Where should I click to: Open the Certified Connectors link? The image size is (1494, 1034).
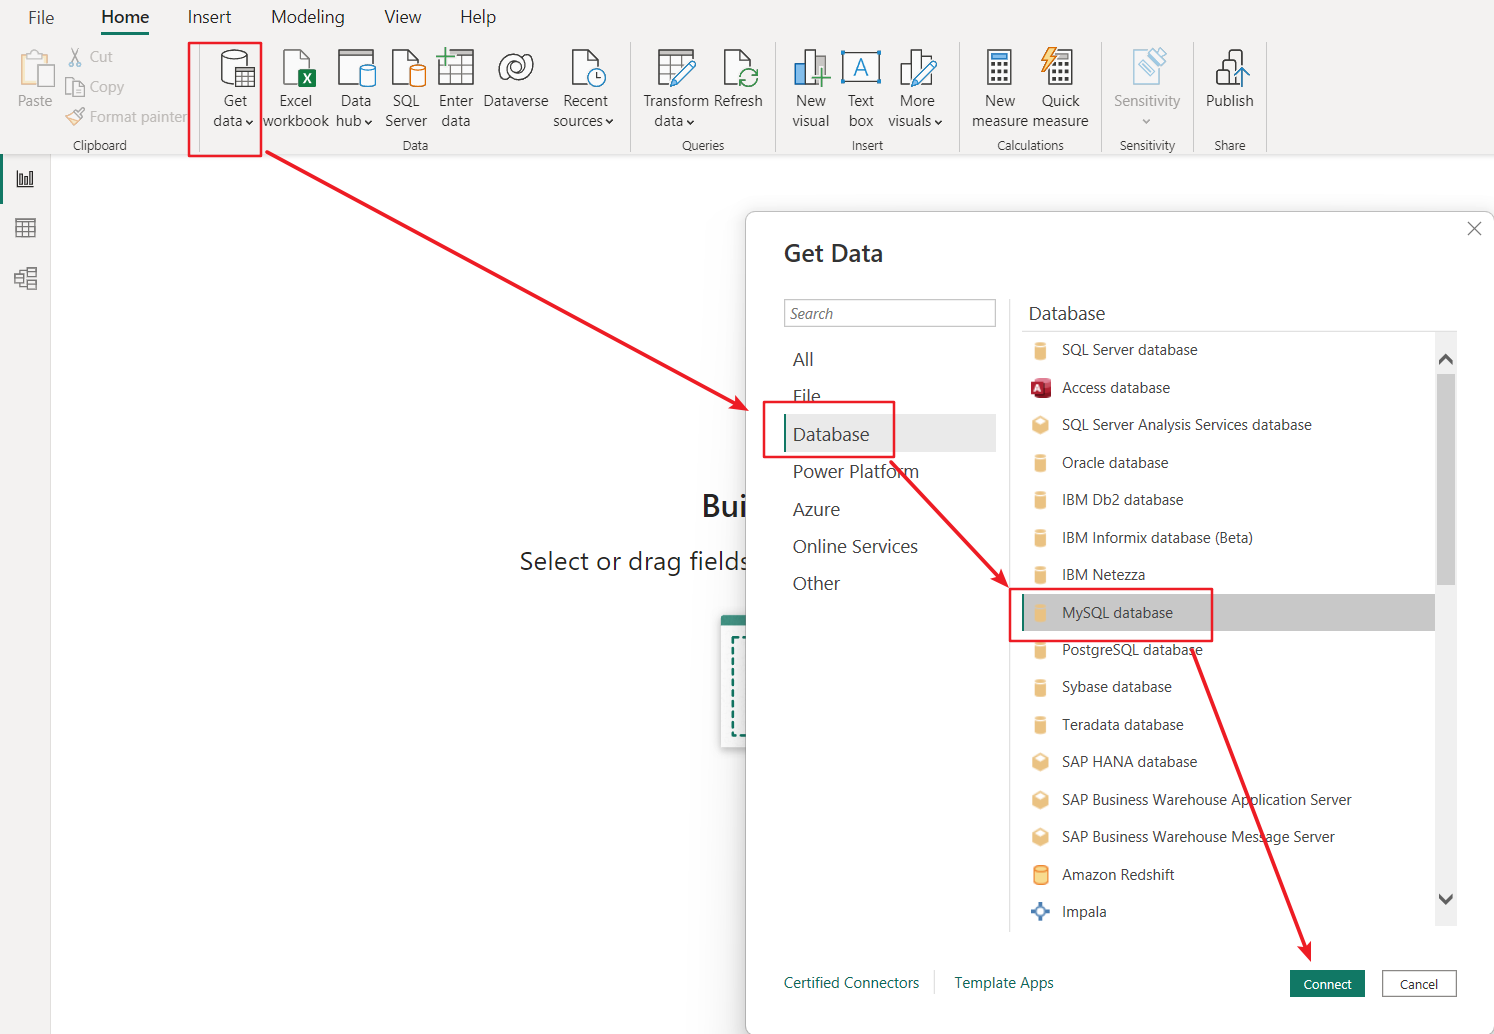click(851, 982)
